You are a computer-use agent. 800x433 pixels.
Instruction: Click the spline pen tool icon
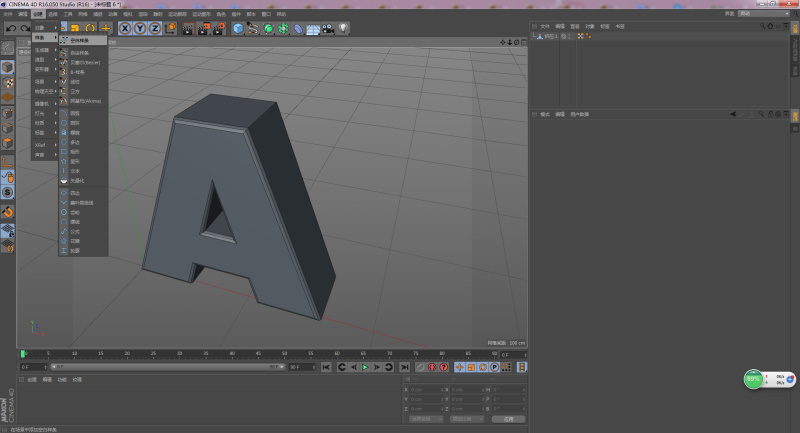(x=253, y=29)
